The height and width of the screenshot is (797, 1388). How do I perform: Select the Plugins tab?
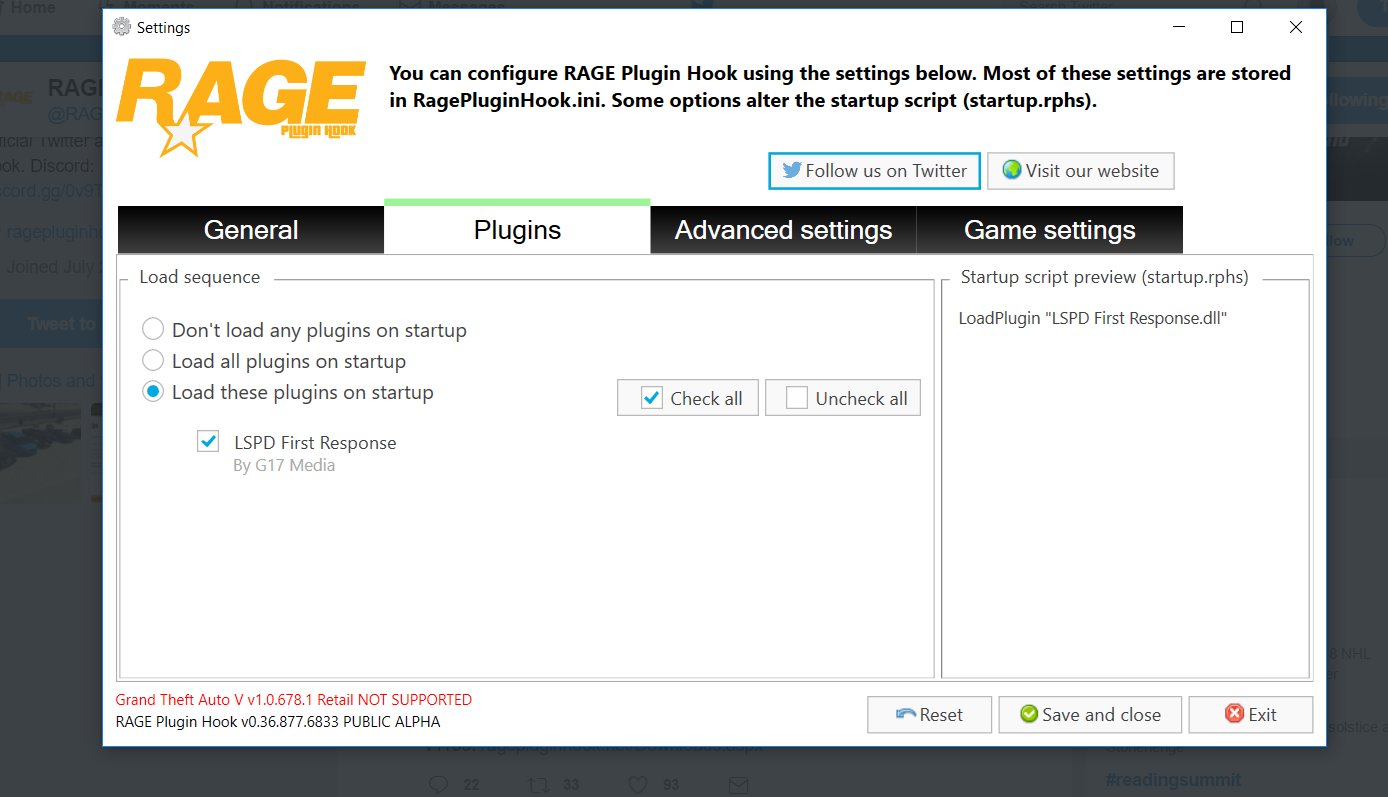click(516, 230)
